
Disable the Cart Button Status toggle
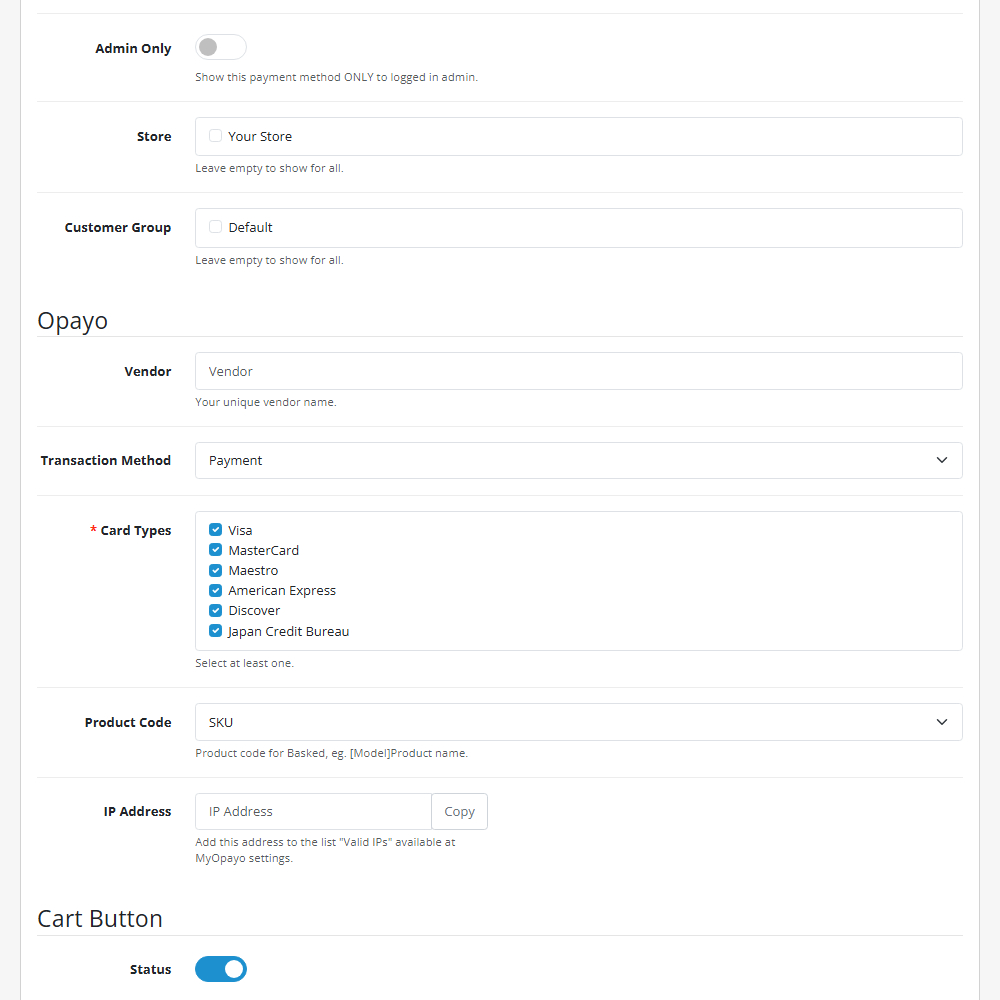[221, 969]
